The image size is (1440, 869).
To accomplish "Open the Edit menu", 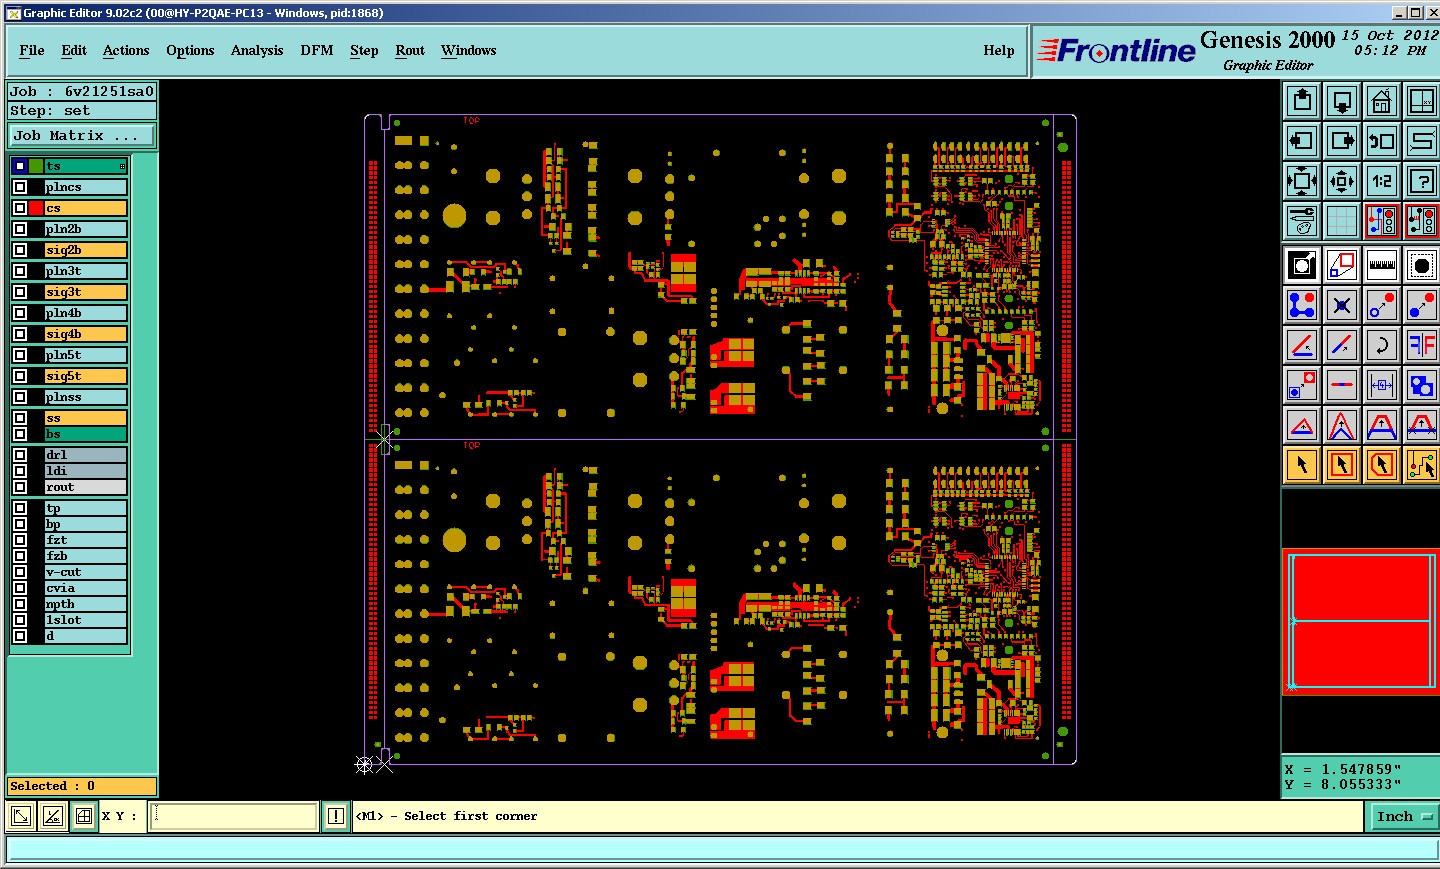I will tap(74, 50).
